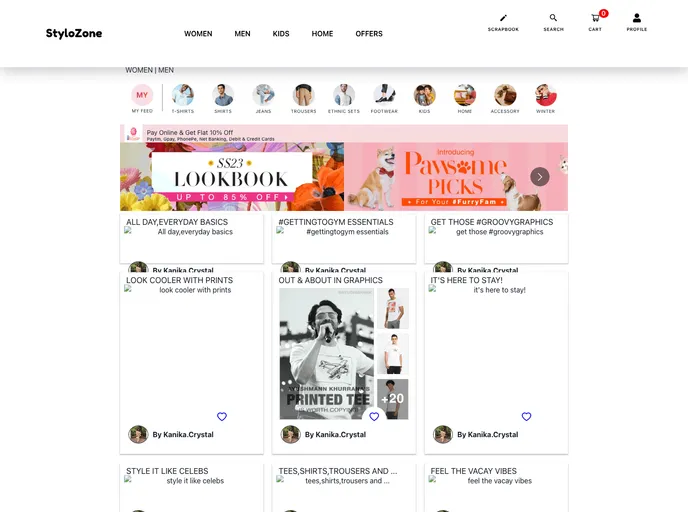This screenshot has height=512, width=688.
Task: Choose the Jeans category icon
Action: [x=263, y=95]
